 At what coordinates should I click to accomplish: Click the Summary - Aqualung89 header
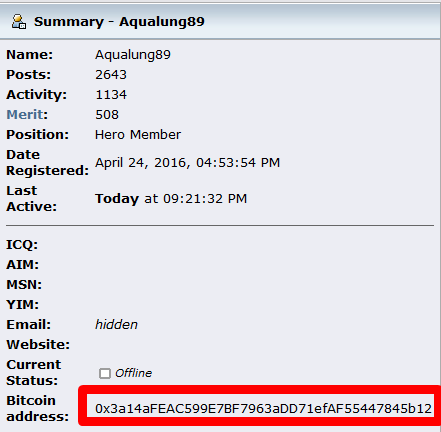click(119, 22)
